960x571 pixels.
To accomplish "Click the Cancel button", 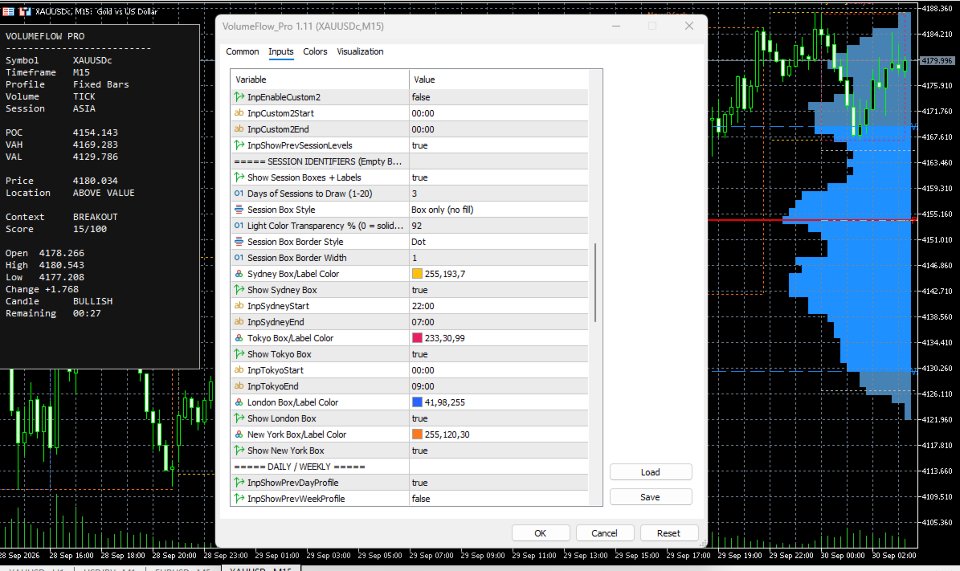I will 604,533.
